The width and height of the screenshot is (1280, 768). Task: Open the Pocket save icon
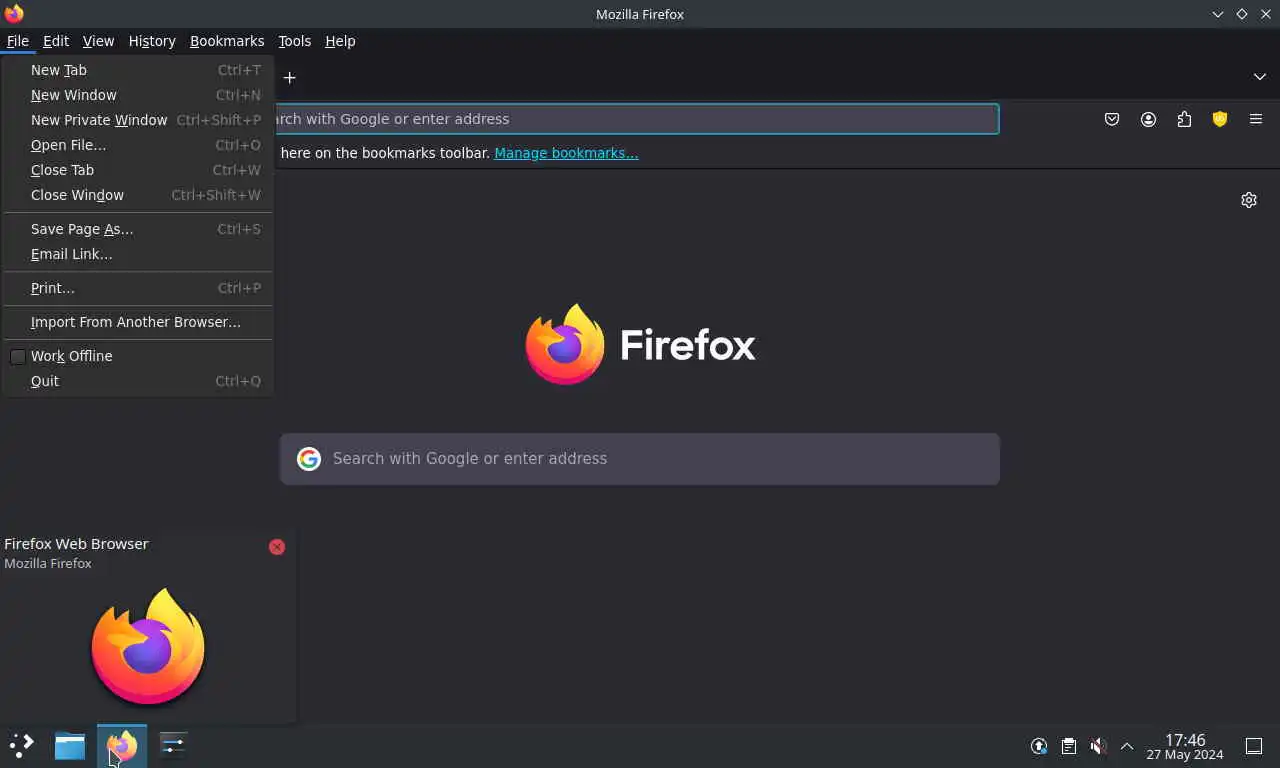1112,119
